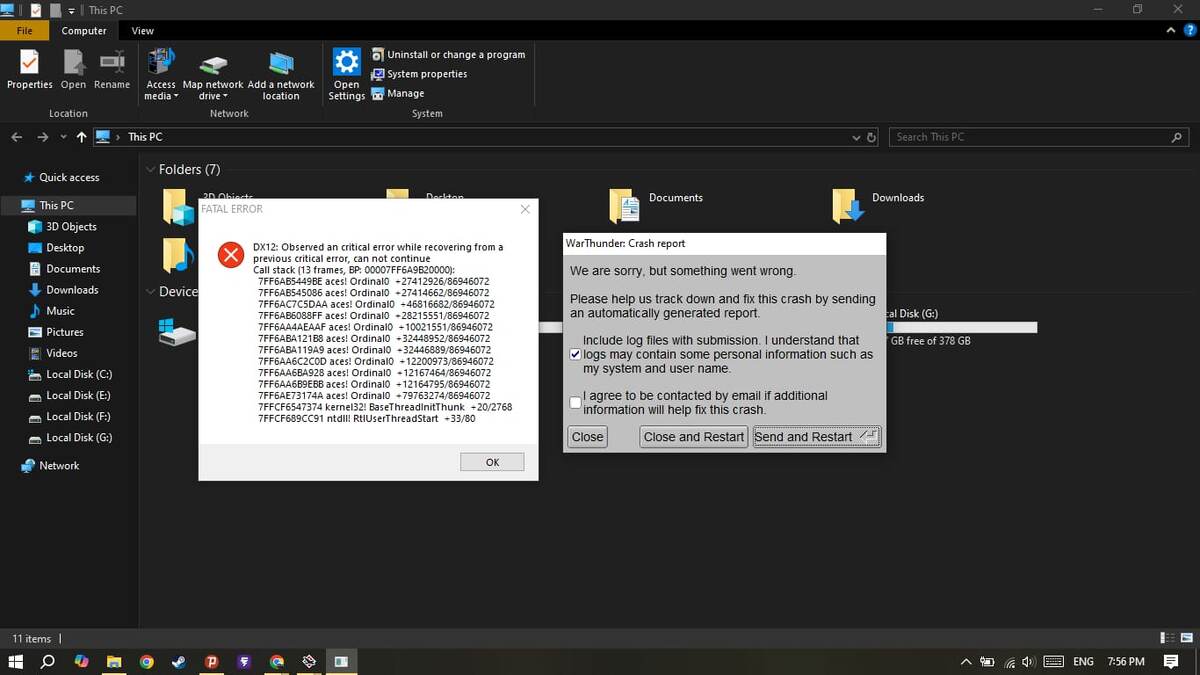Click the 7:56 PM taskbar clock
The width and height of the screenshot is (1200, 675).
(x=1126, y=662)
